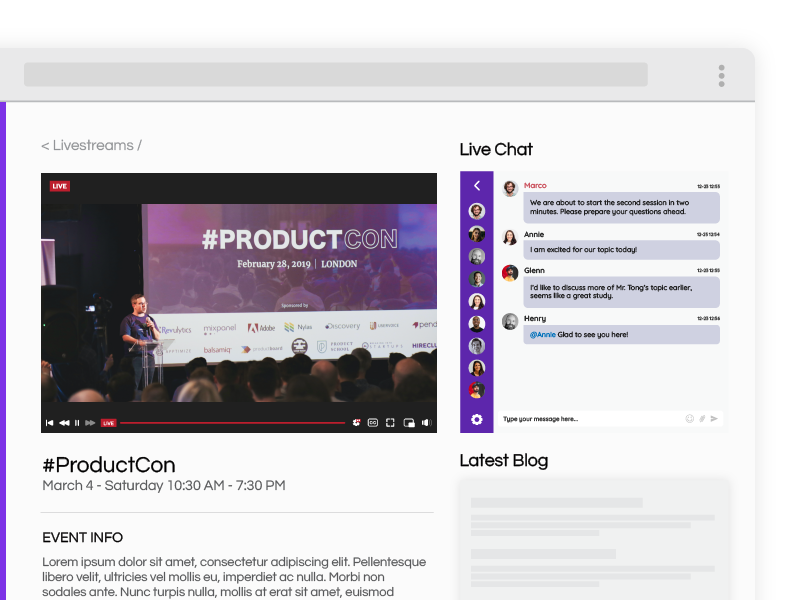Click the browser address bar
Viewport: 800px width, 600px height.
coord(335,75)
